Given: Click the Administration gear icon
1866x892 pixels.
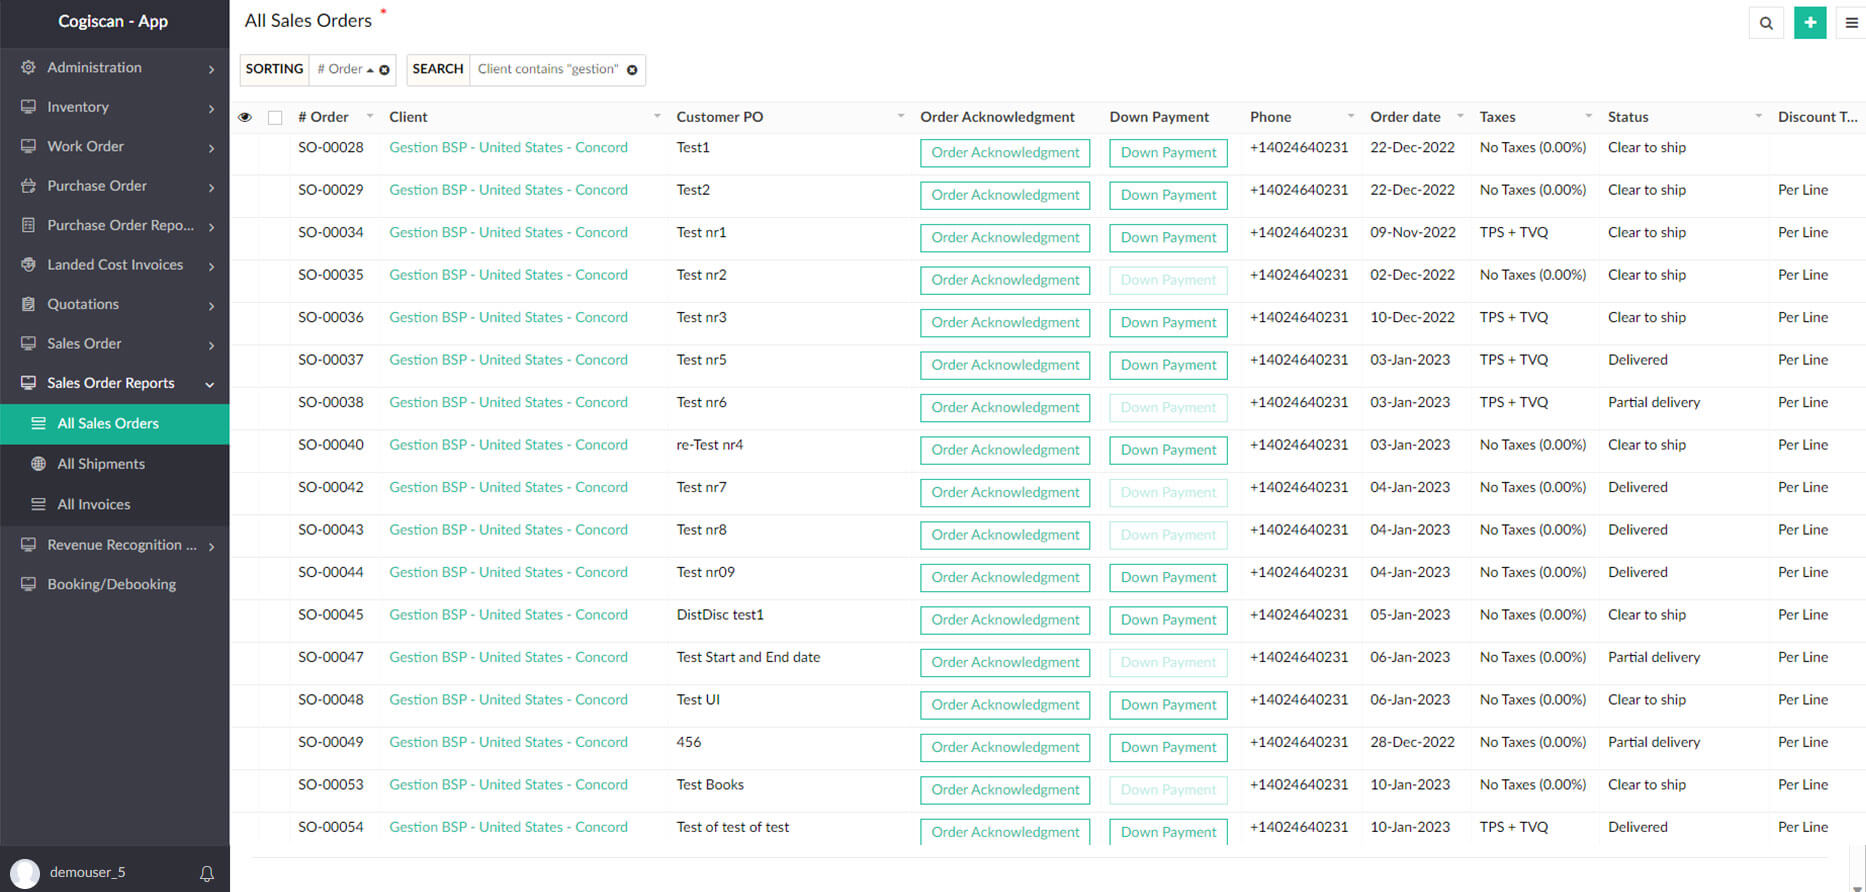Looking at the screenshot, I should point(28,67).
